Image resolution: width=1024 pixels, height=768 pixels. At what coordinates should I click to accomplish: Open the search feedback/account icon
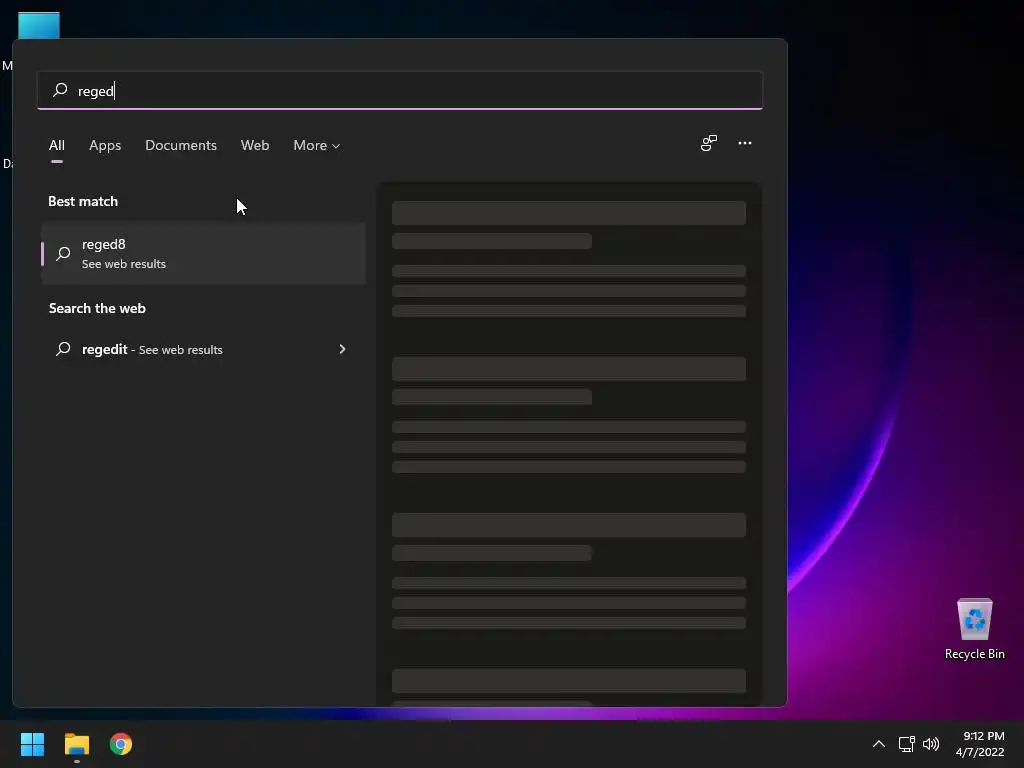coord(709,143)
